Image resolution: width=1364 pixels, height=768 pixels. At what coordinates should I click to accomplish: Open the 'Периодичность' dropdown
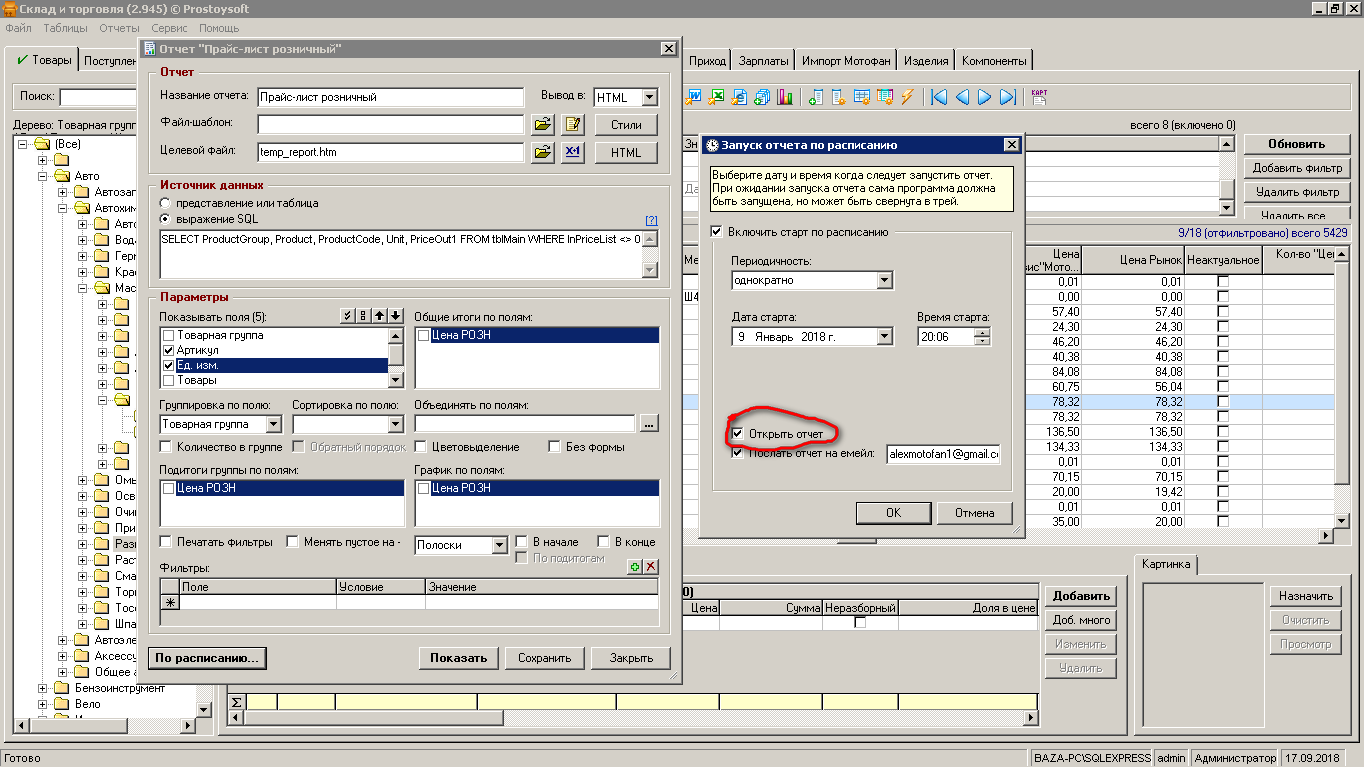pos(884,281)
